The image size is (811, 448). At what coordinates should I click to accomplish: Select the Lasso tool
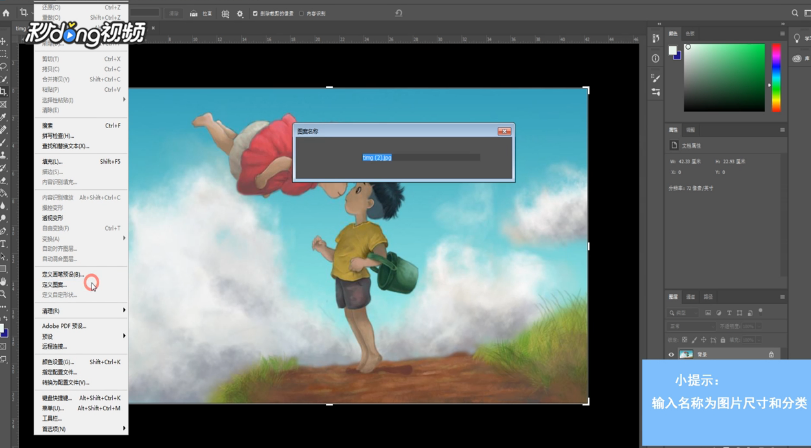point(3,66)
